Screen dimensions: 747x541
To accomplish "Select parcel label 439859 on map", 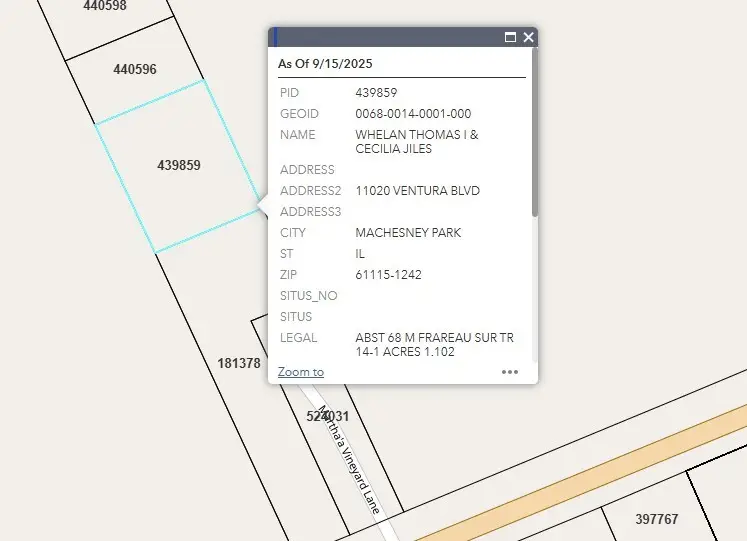I will pyautogui.click(x=179, y=165).
